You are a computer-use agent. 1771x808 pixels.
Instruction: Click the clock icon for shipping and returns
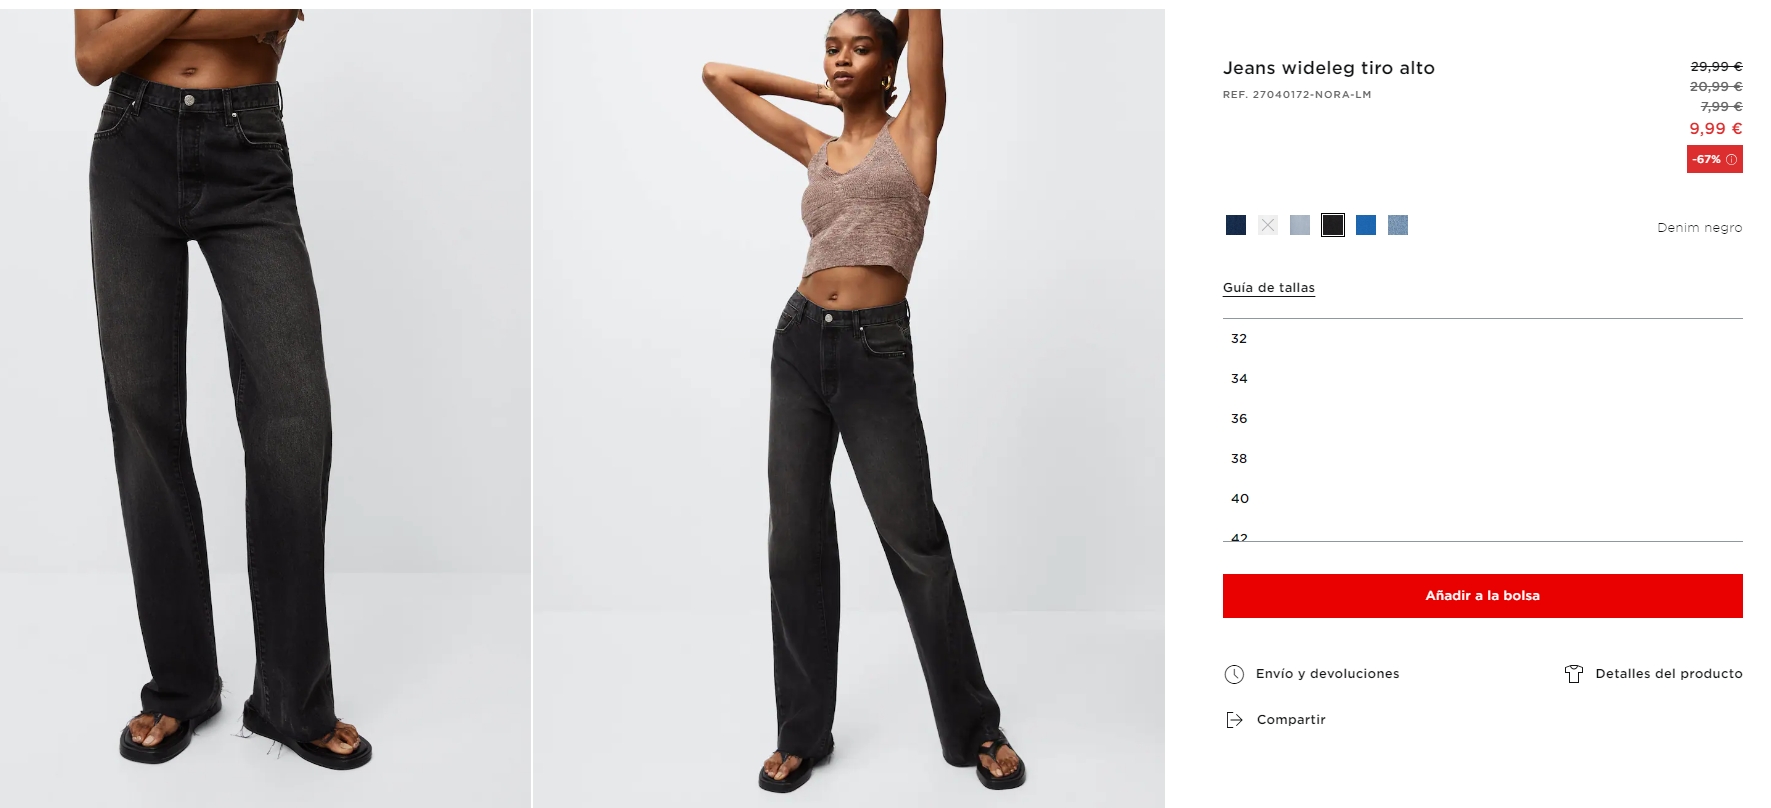coord(1234,674)
